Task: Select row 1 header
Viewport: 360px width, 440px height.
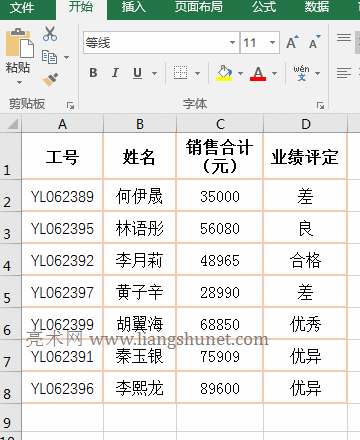Action: (11, 156)
